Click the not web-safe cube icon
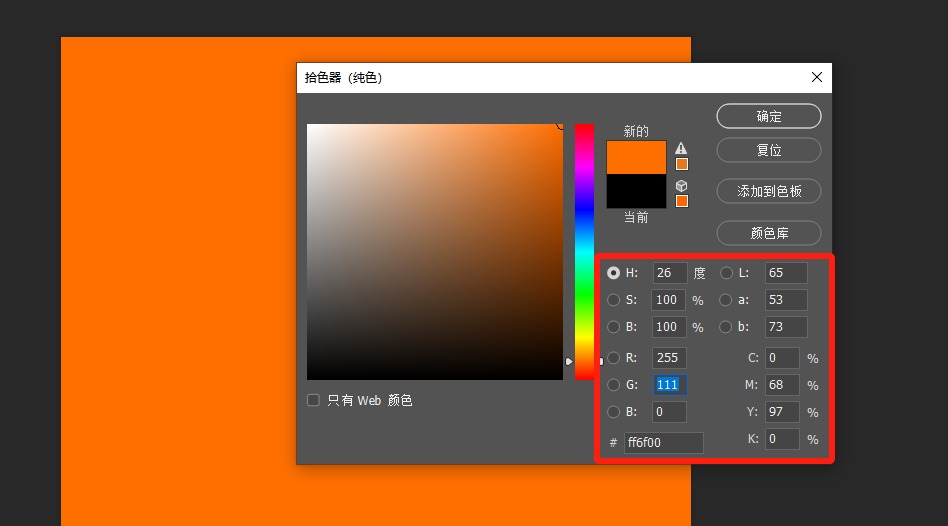The height and width of the screenshot is (526, 948). click(x=681, y=186)
